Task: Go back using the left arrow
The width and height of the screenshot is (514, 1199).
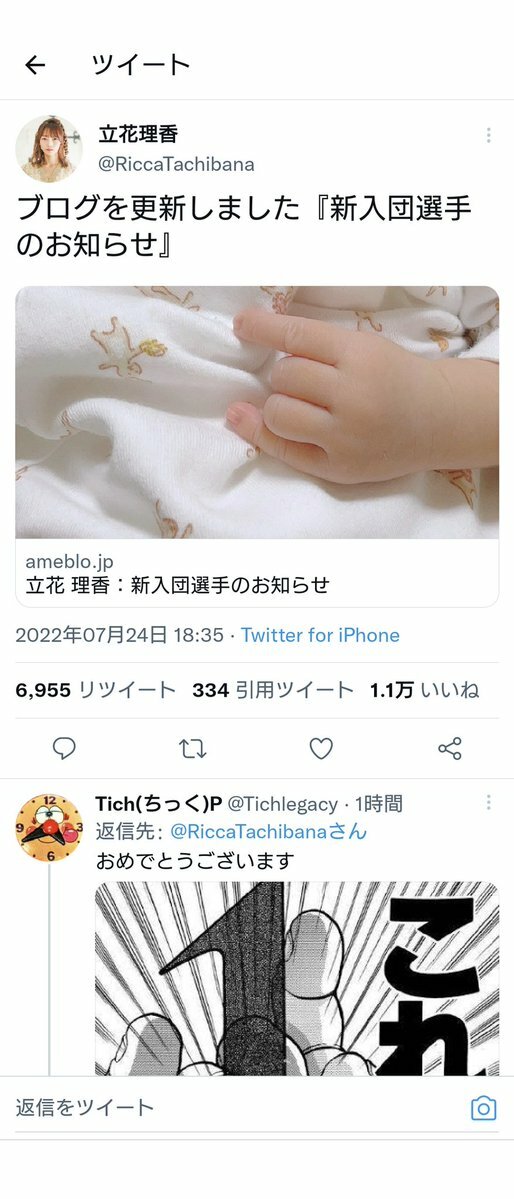Action: click(x=35, y=66)
